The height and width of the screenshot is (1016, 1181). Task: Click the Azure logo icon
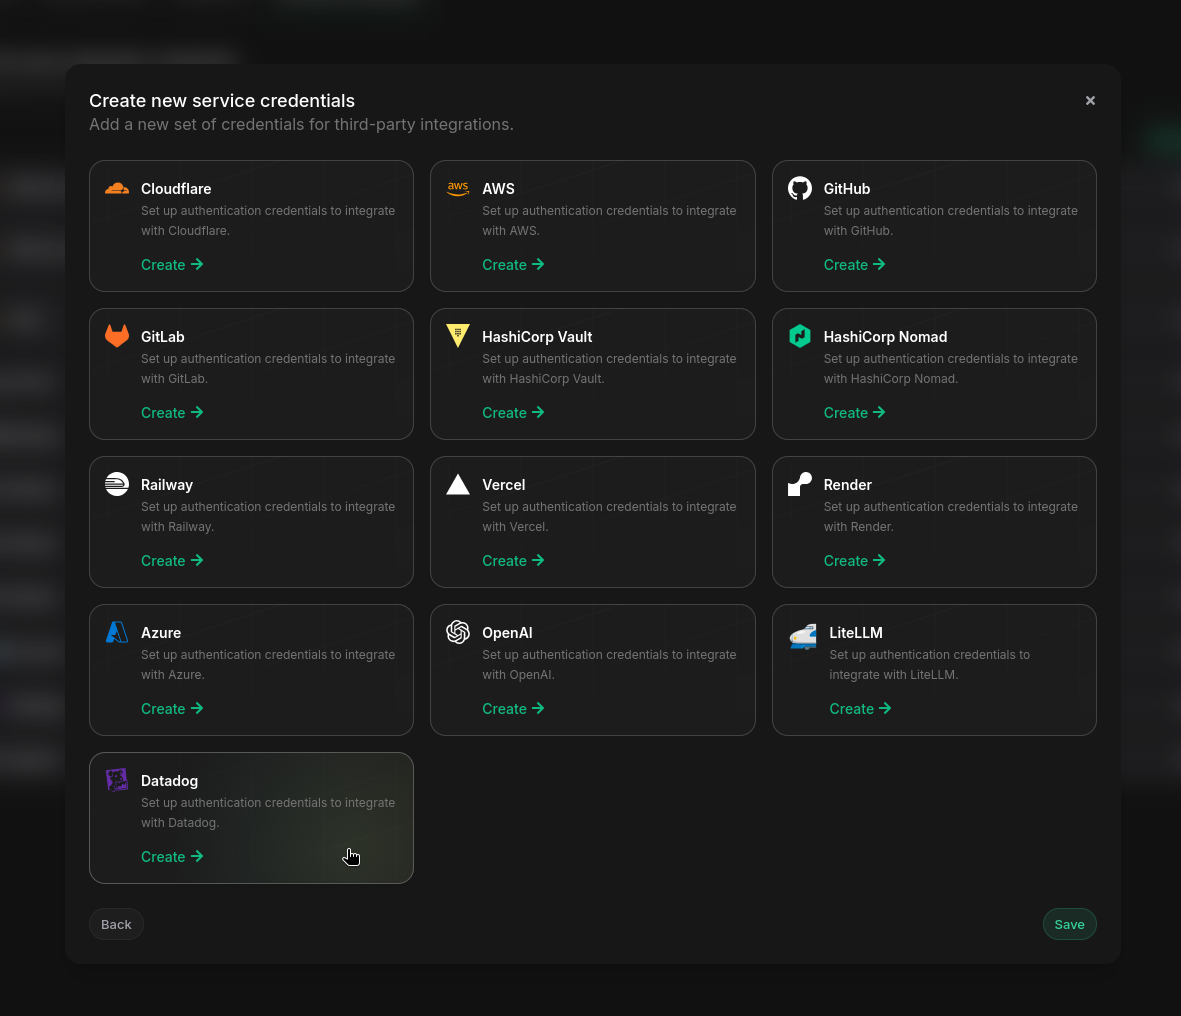[117, 632]
